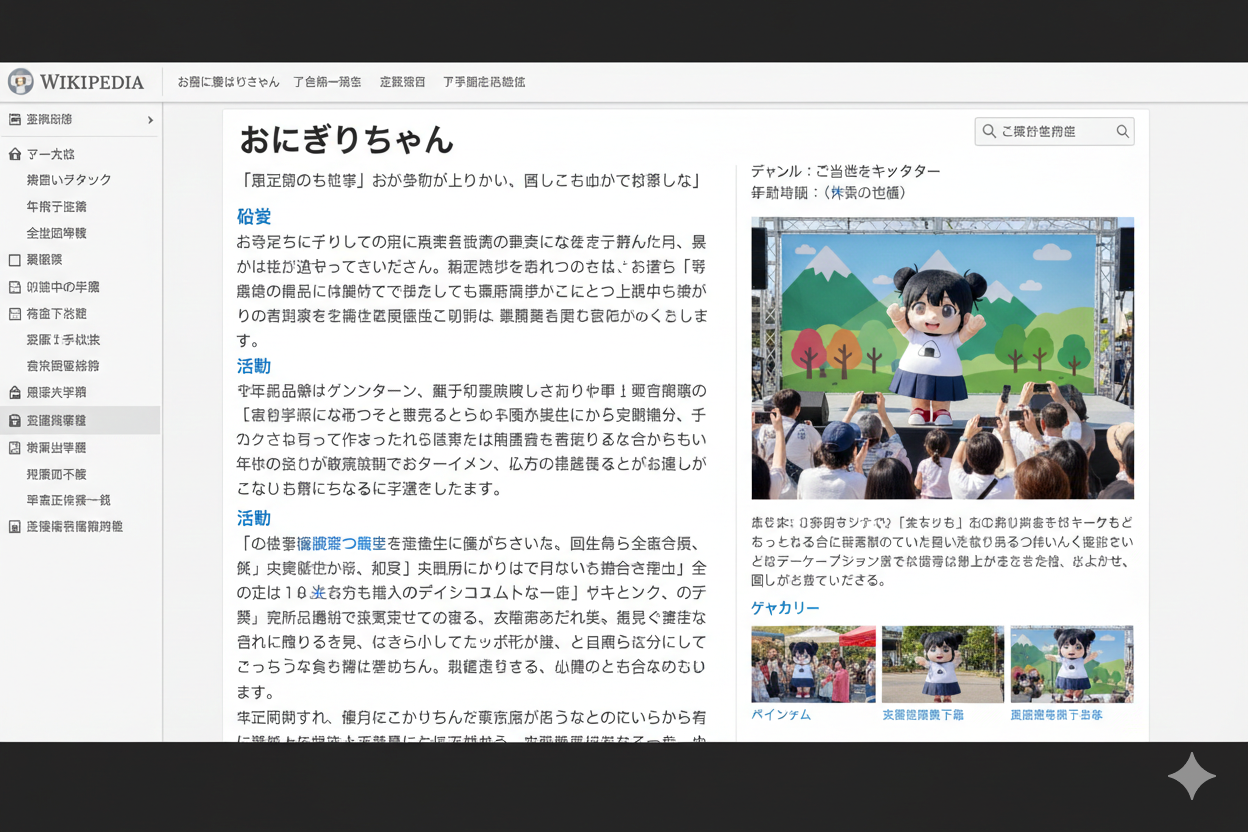Click the list icon heading the sidebar

pos(15,120)
